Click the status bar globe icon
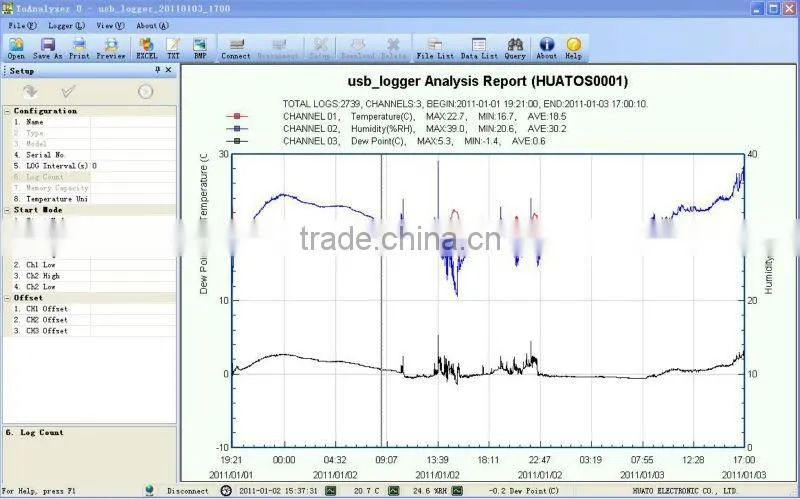Screen dimensions: 800x499 149,490
